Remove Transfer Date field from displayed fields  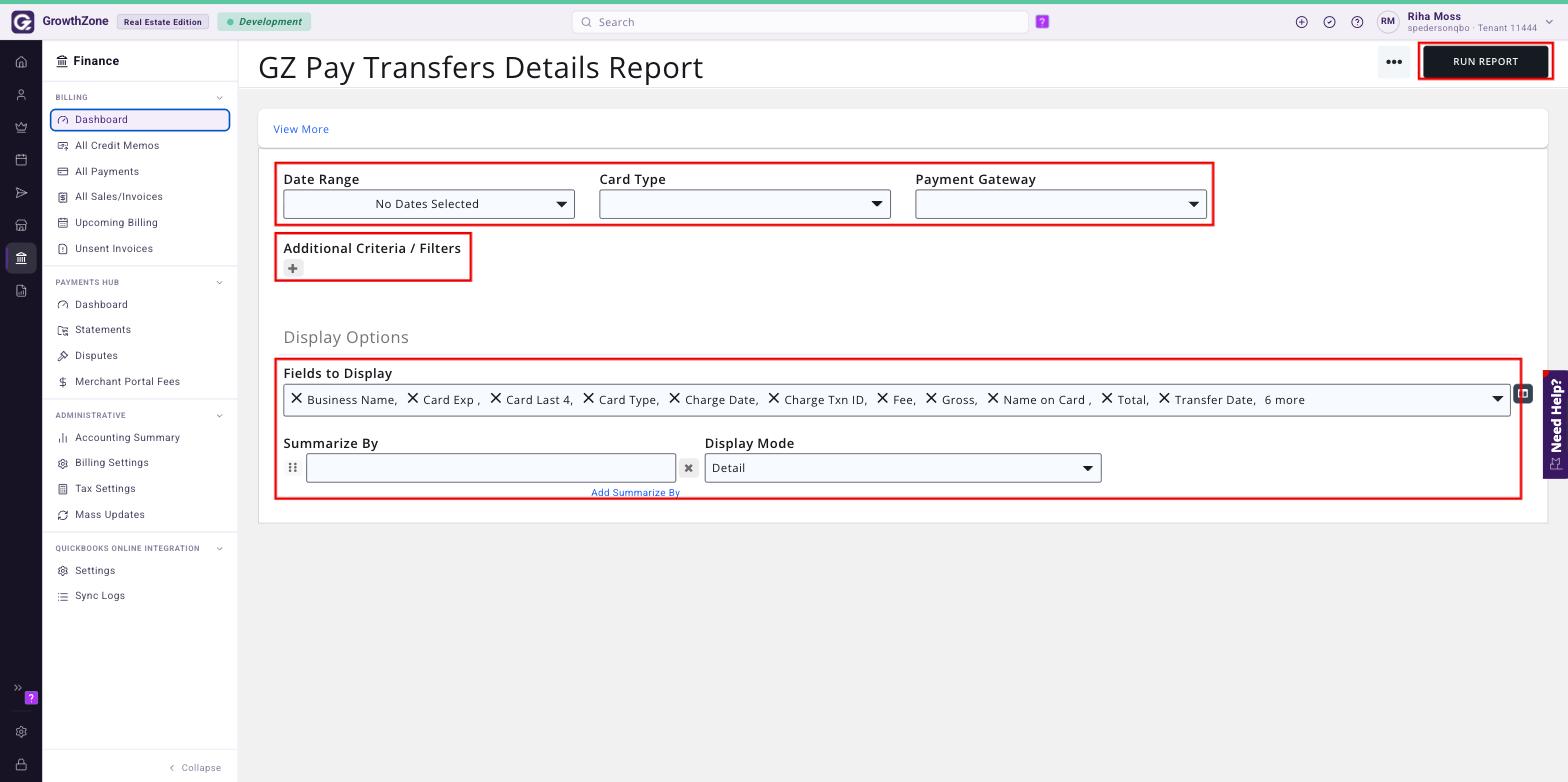[x=1164, y=398]
